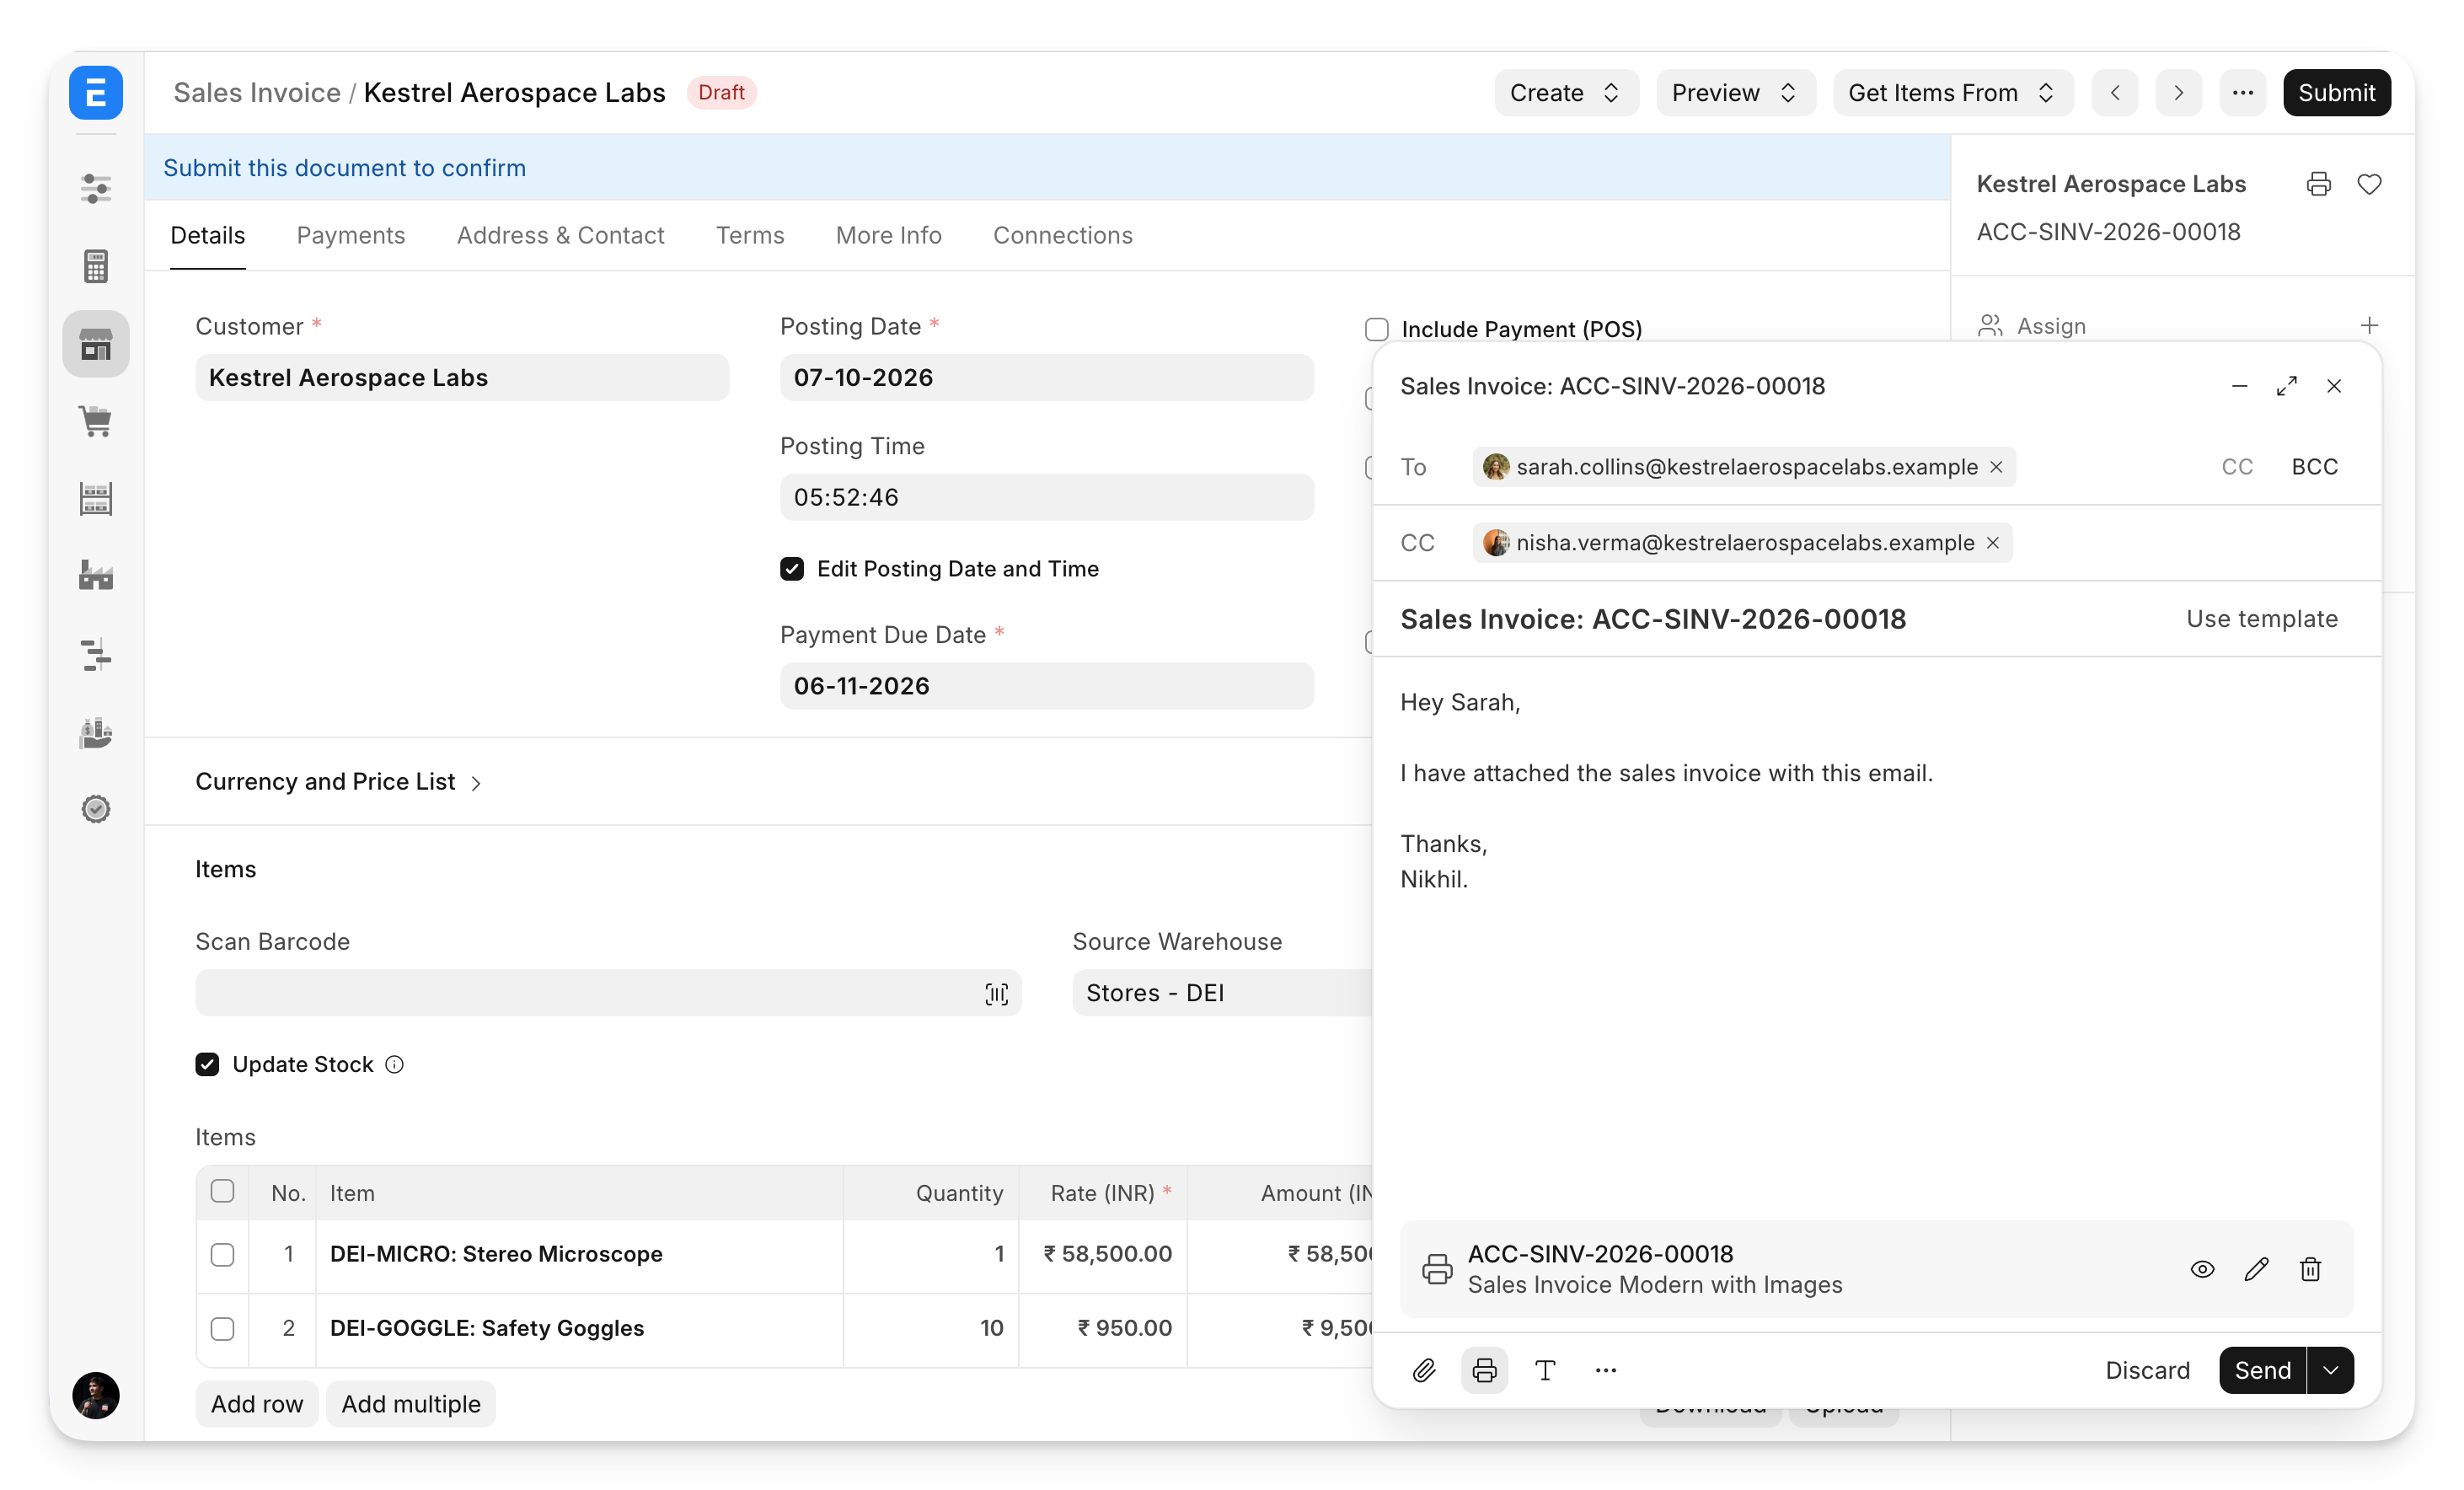
Task: Enable Include Payment (POS) checkbox
Action: tap(1377, 329)
